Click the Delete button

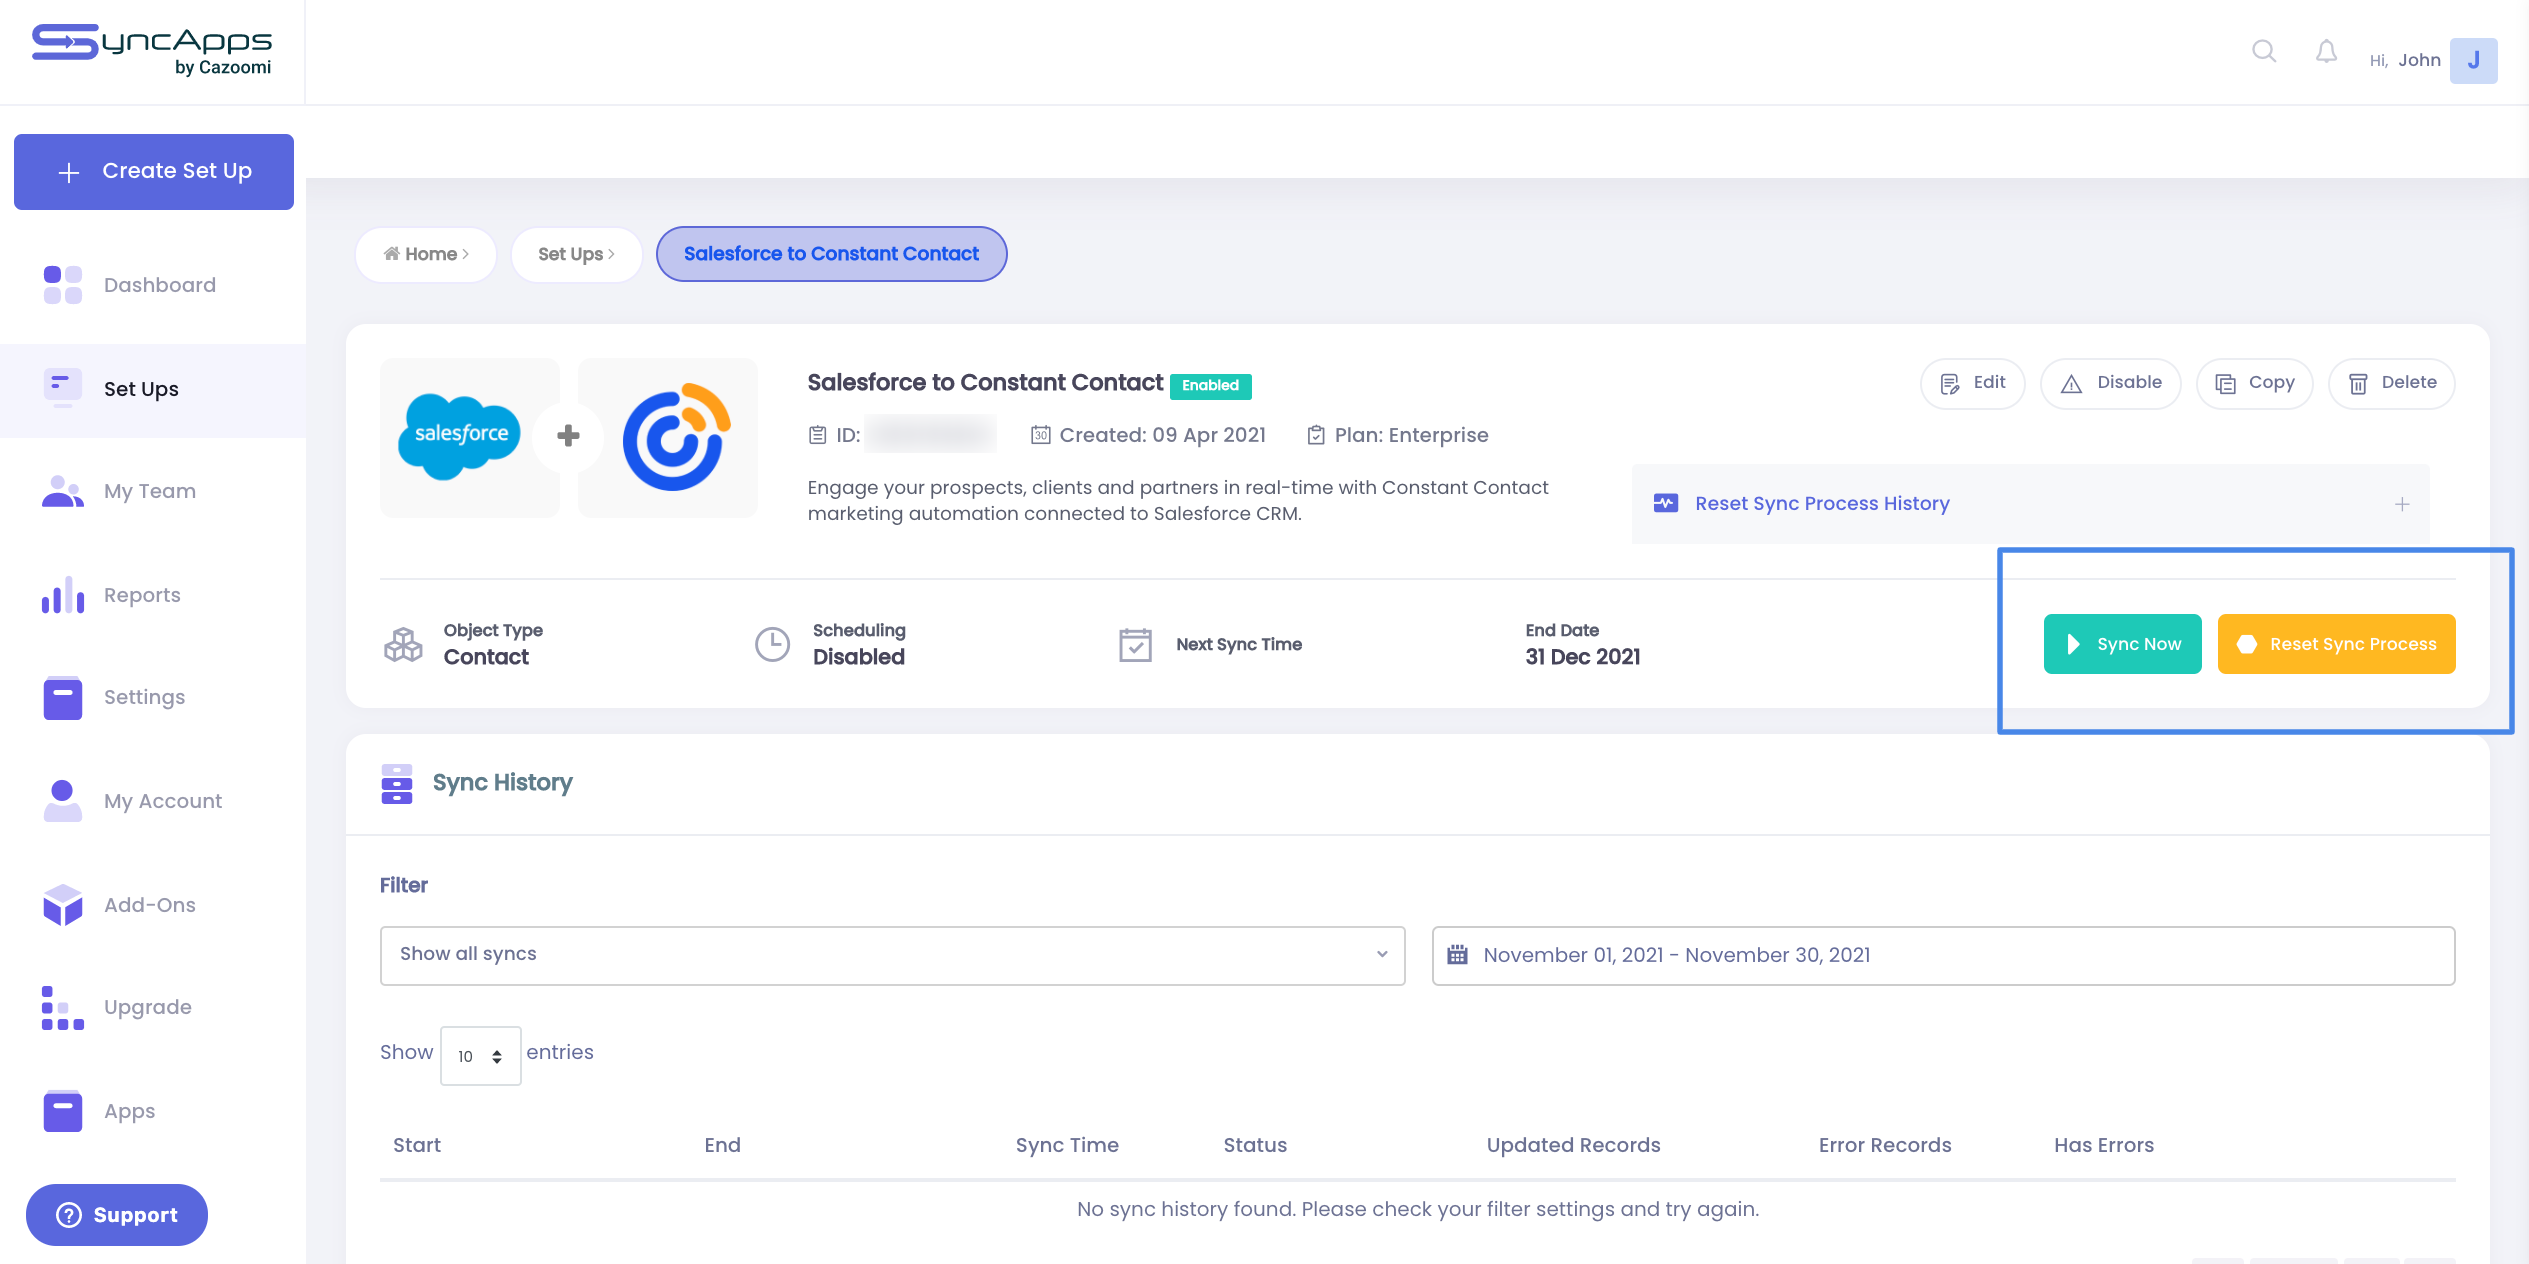pyautogui.click(x=2391, y=383)
